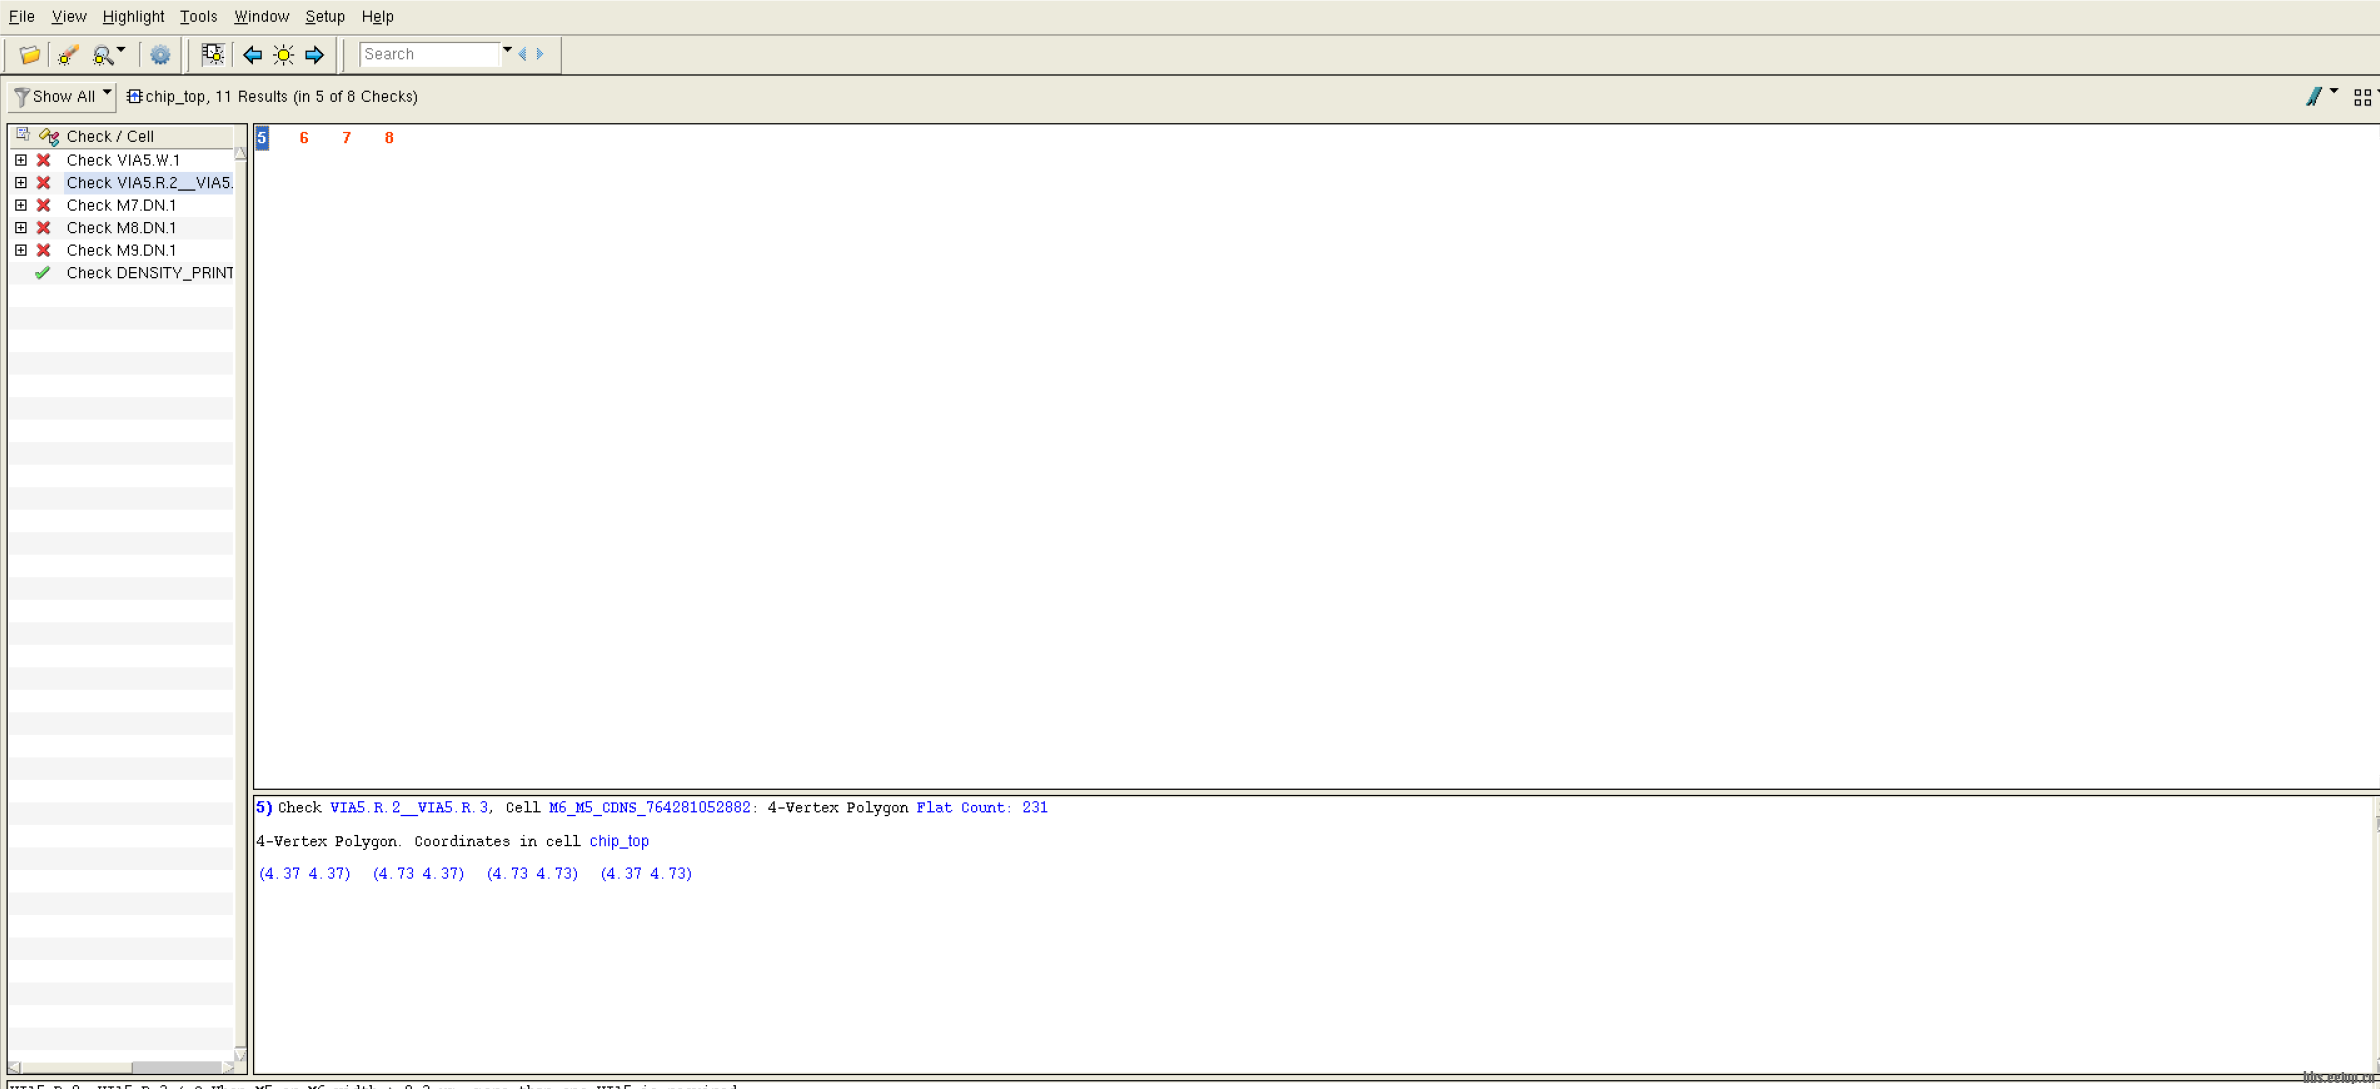Click the chip_top cell link
The height and width of the screenshot is (1089, 2380).
pyautogui.click(x=619, y=841)
